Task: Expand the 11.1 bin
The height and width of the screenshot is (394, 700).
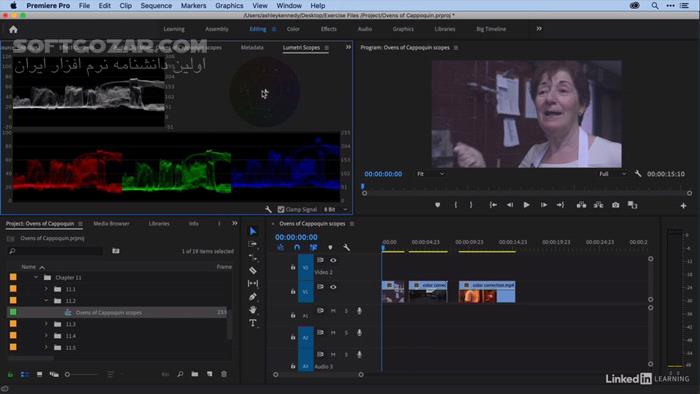Action: coord(46,289)
